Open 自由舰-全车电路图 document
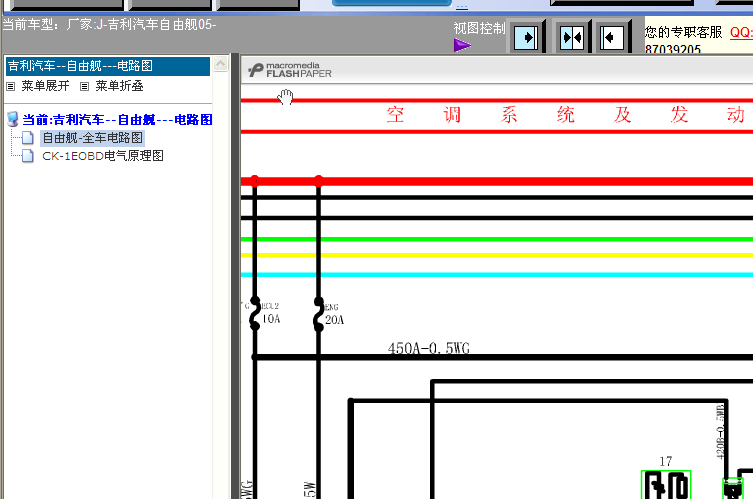Viewport: 753px width, 499px height. 92,138
